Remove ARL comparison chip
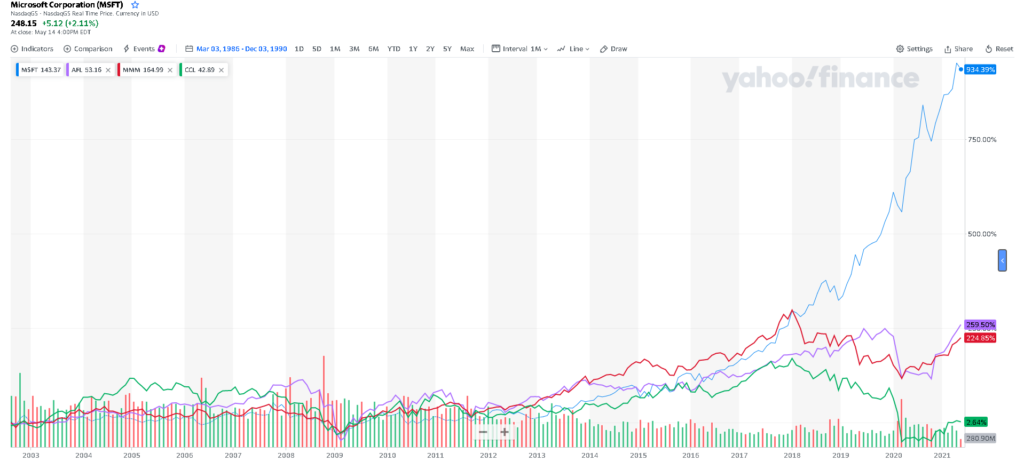This screenshot has height=461, width=1024. point(107,69)
